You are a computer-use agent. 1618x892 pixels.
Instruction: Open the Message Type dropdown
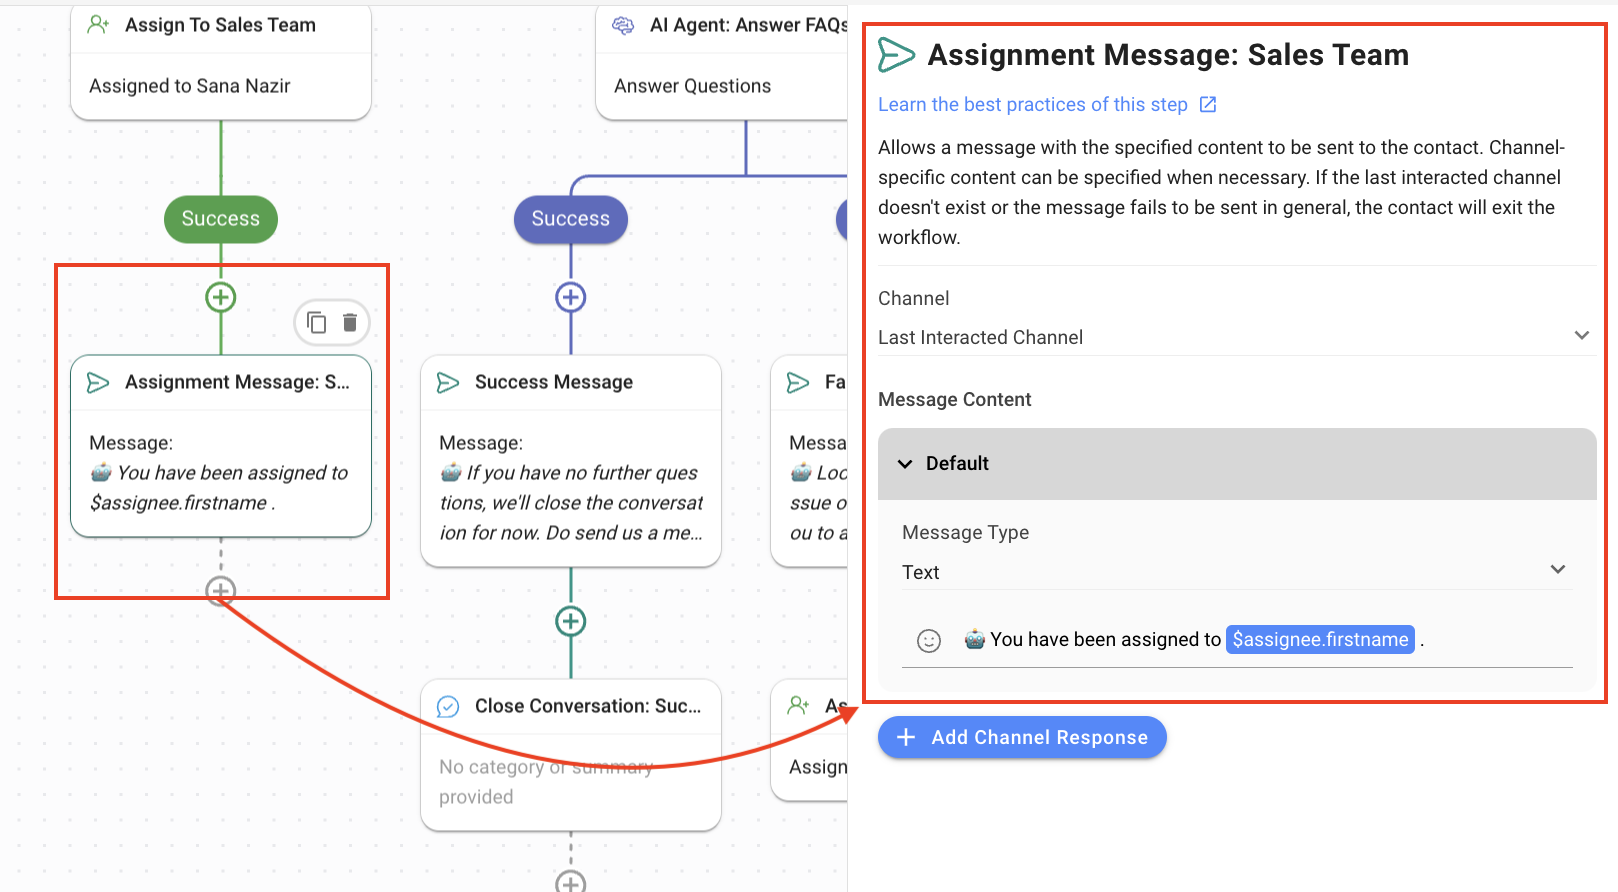click(x=1234, y=572)
